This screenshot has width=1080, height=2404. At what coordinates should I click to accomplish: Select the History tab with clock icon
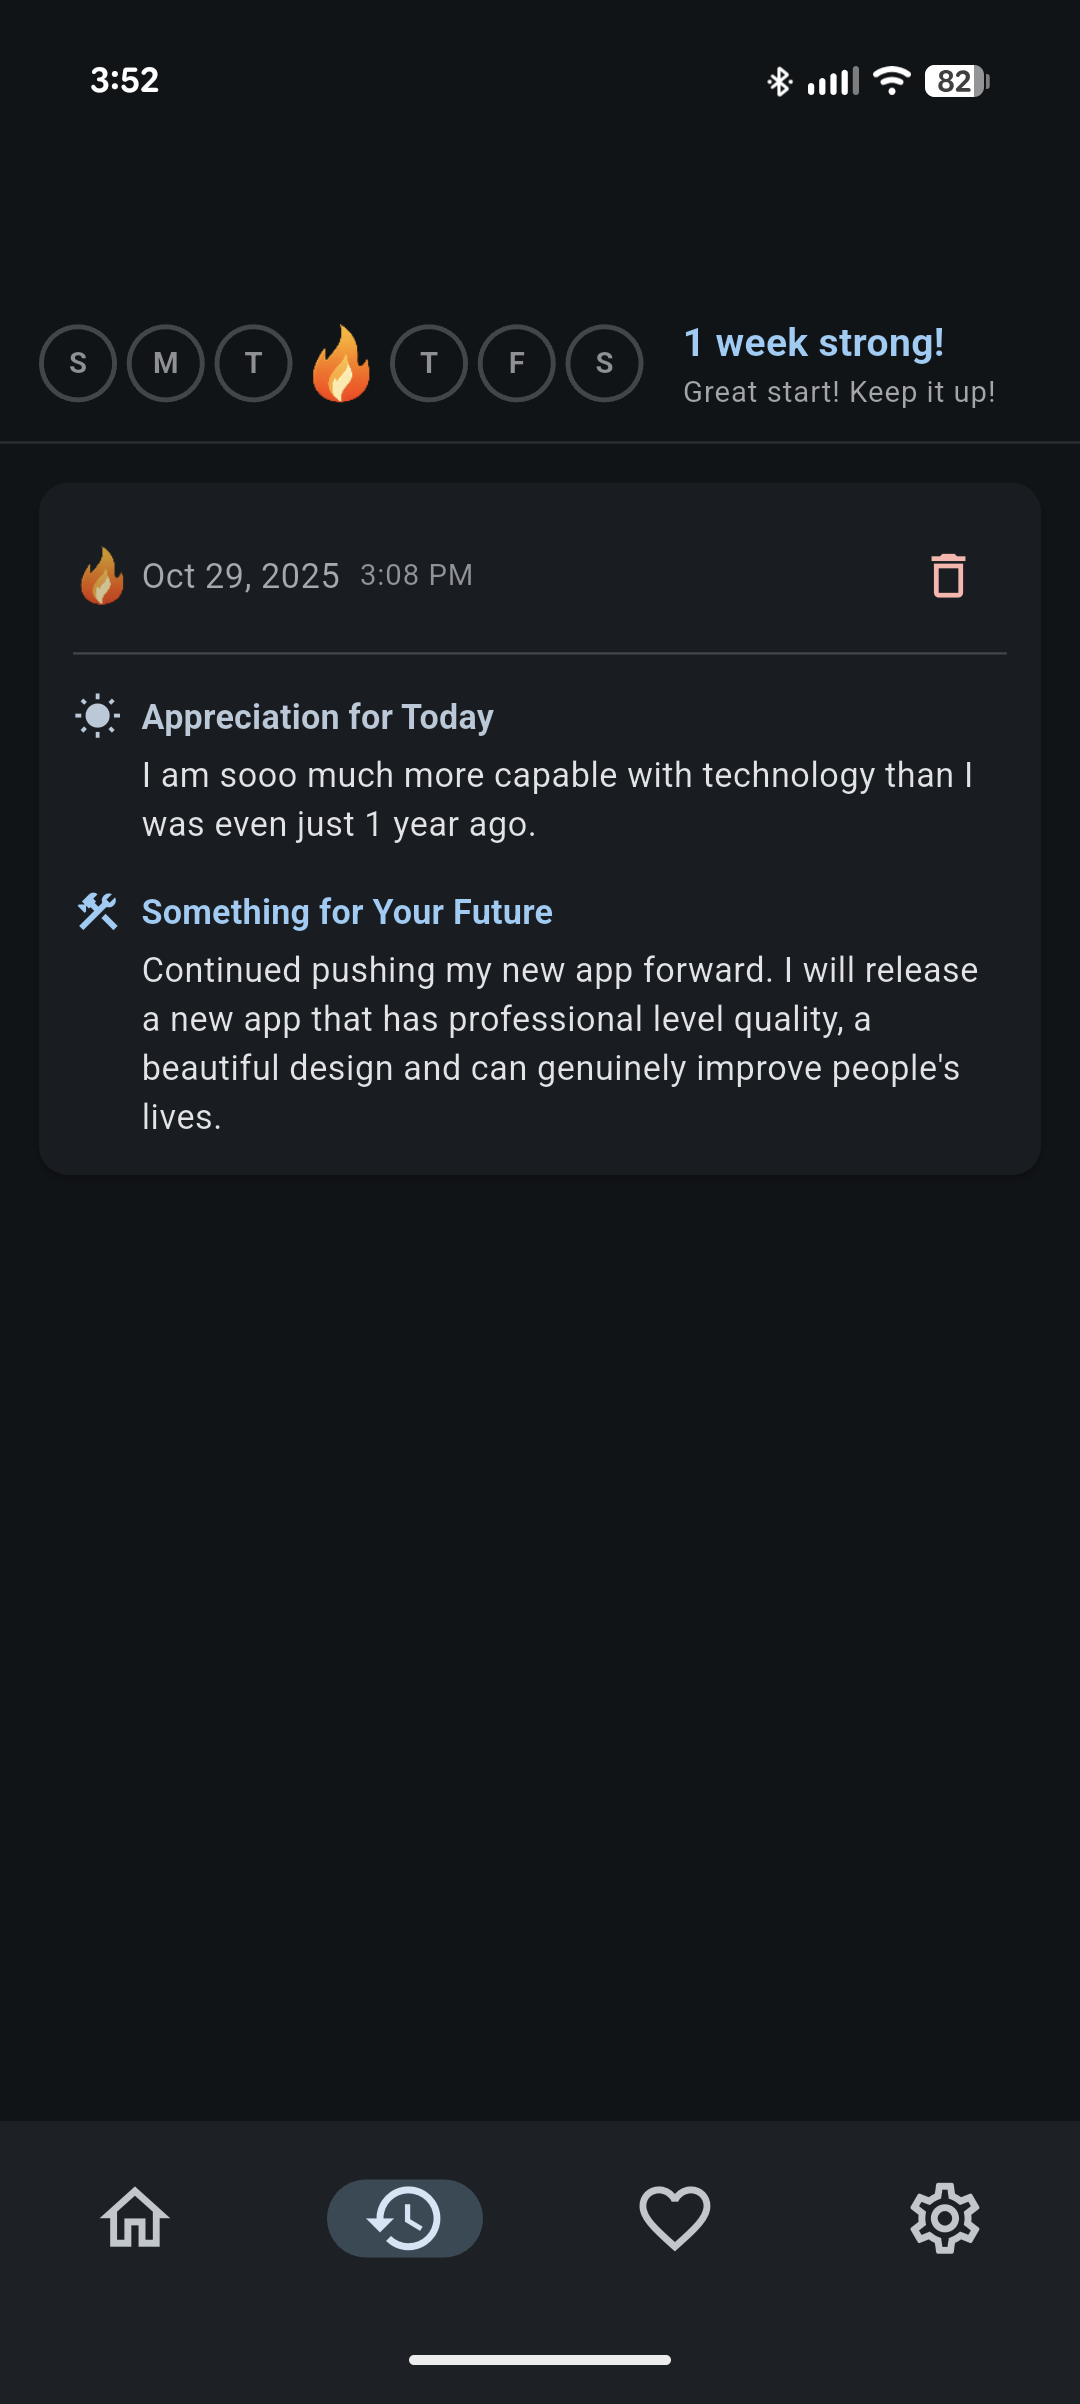coord(405,2217)
